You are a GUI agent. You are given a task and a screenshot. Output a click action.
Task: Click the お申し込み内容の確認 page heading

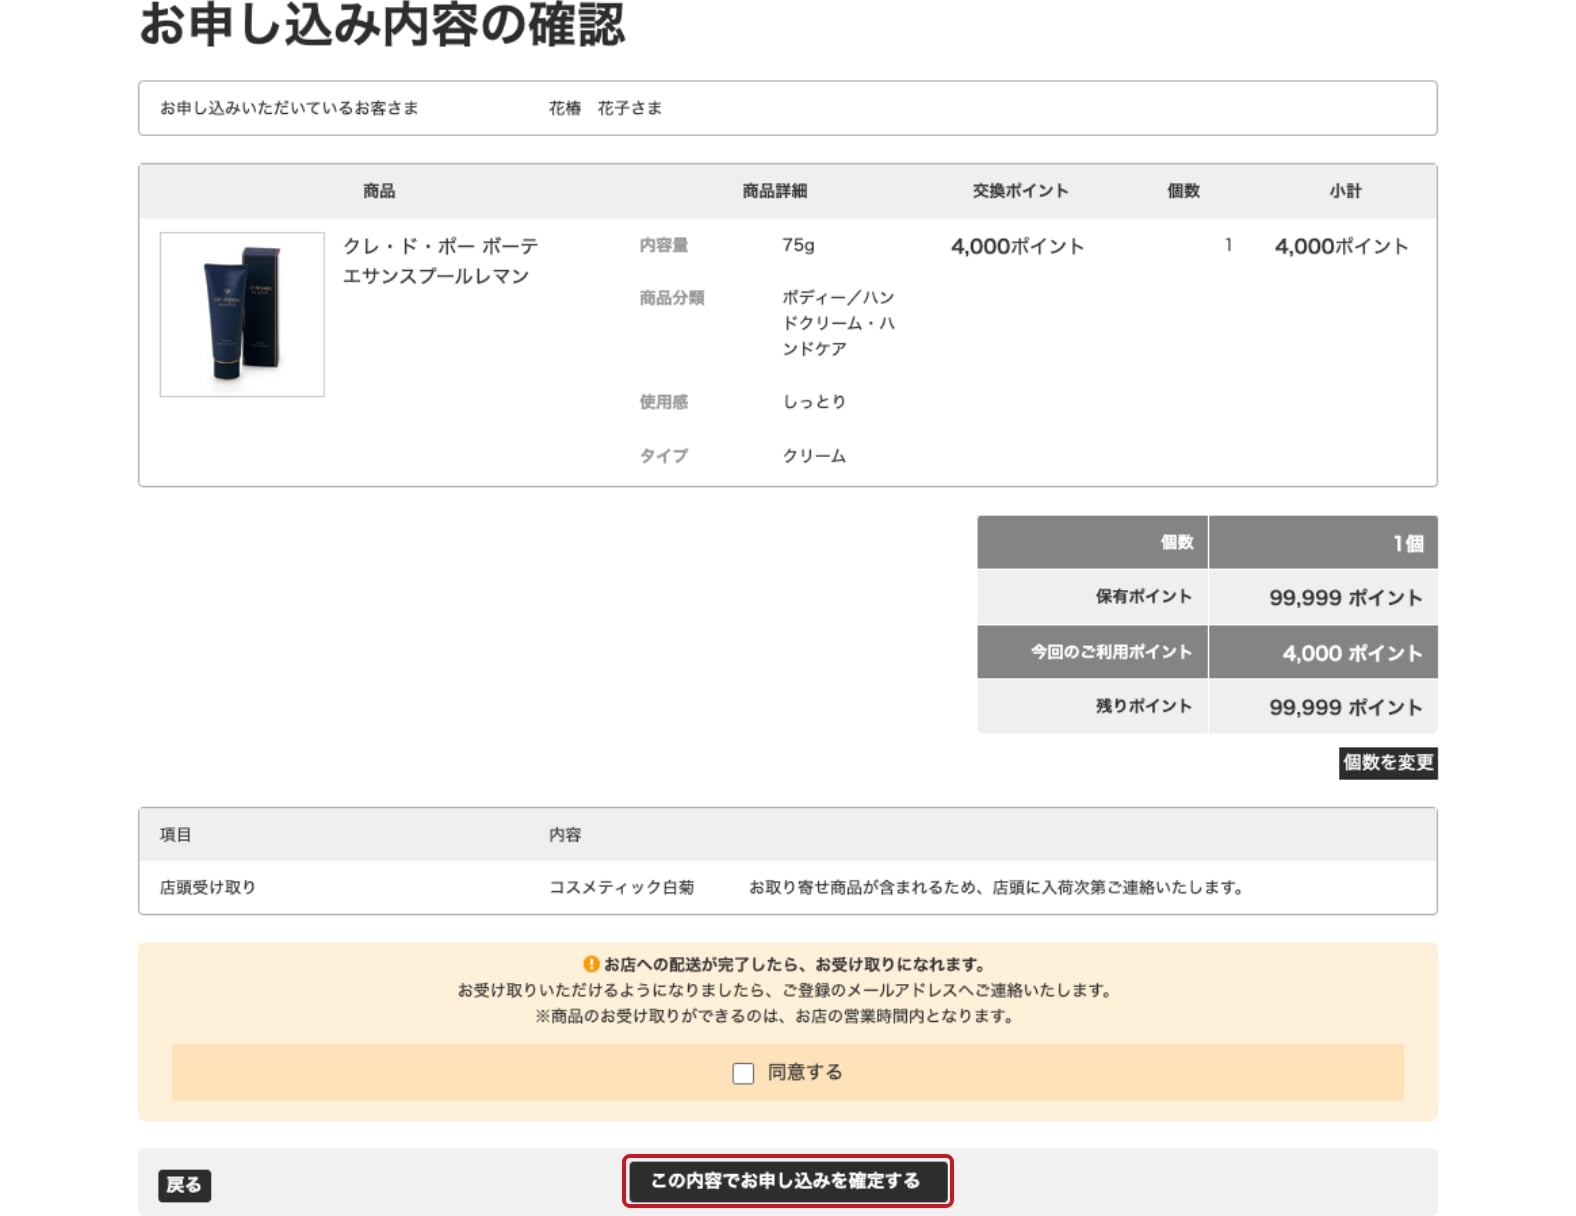click(381, 24)
